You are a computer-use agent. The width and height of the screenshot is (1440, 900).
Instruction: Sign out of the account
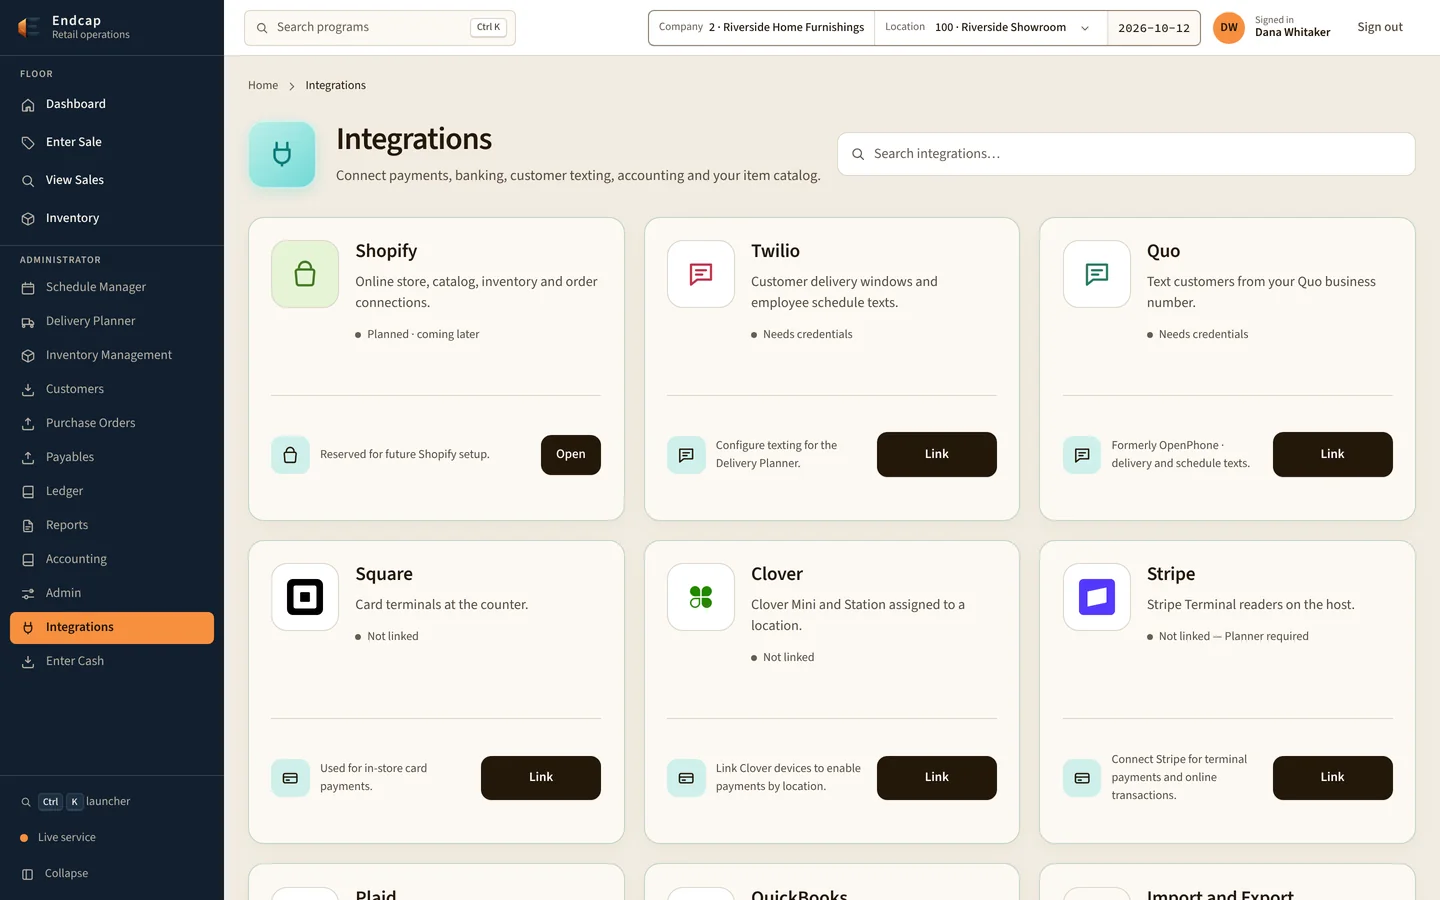pos(1380,28)
